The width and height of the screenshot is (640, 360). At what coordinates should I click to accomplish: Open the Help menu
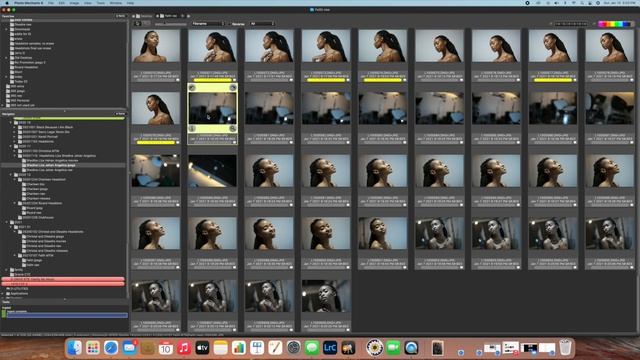(130, 3)
